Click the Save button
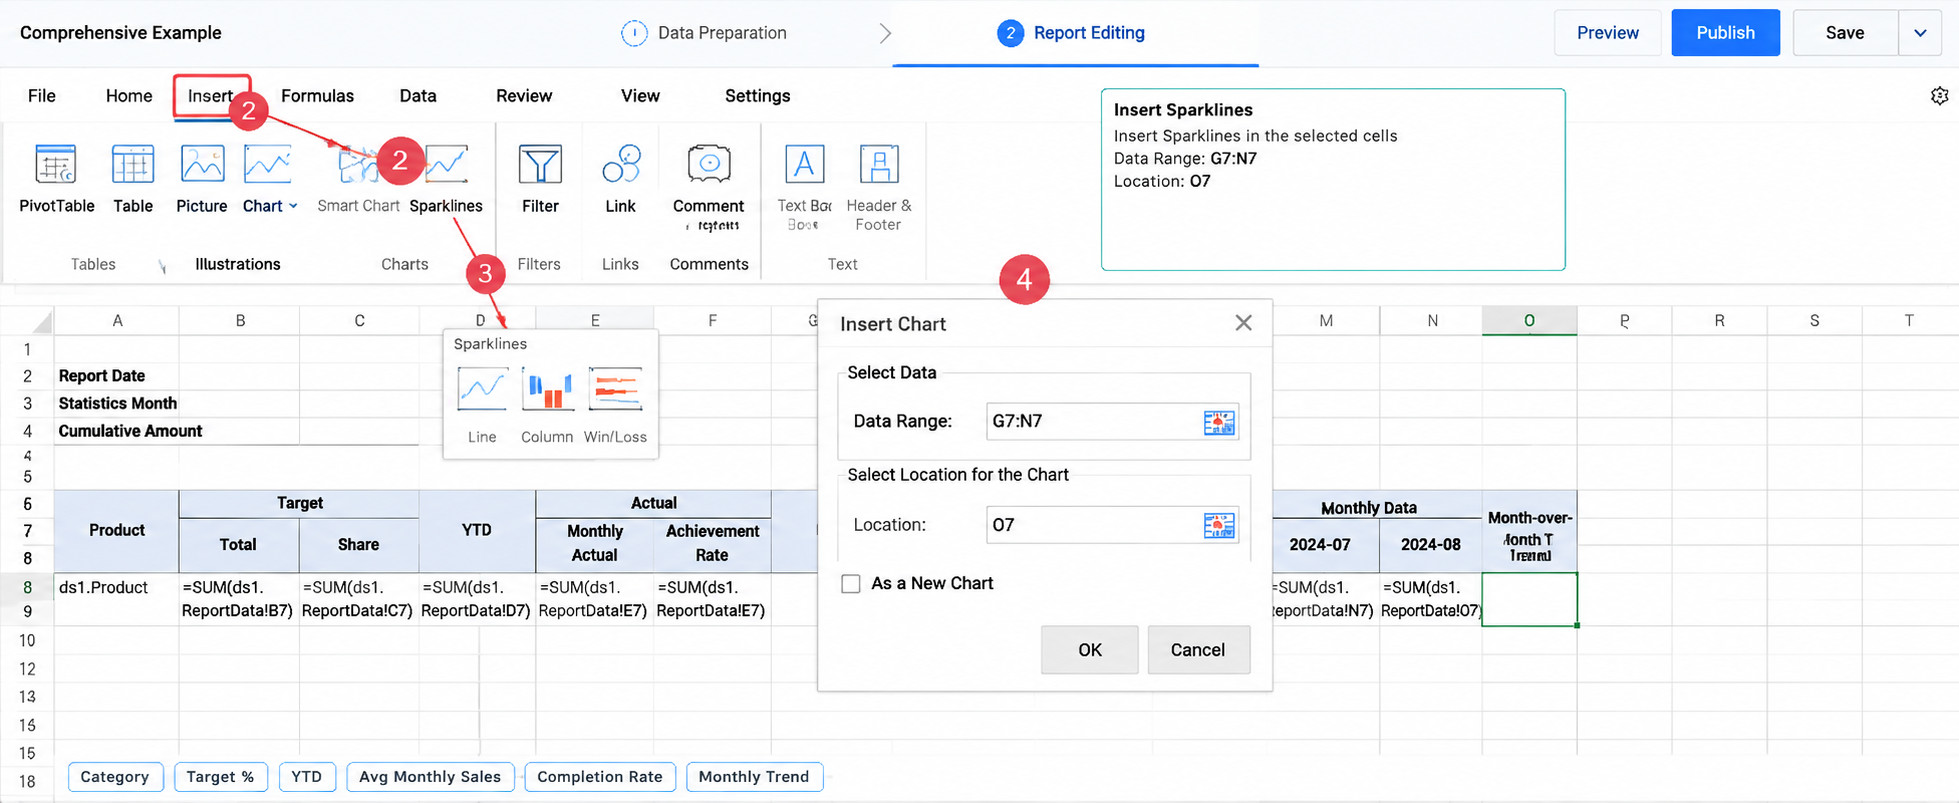 [x=1845, y=33]
